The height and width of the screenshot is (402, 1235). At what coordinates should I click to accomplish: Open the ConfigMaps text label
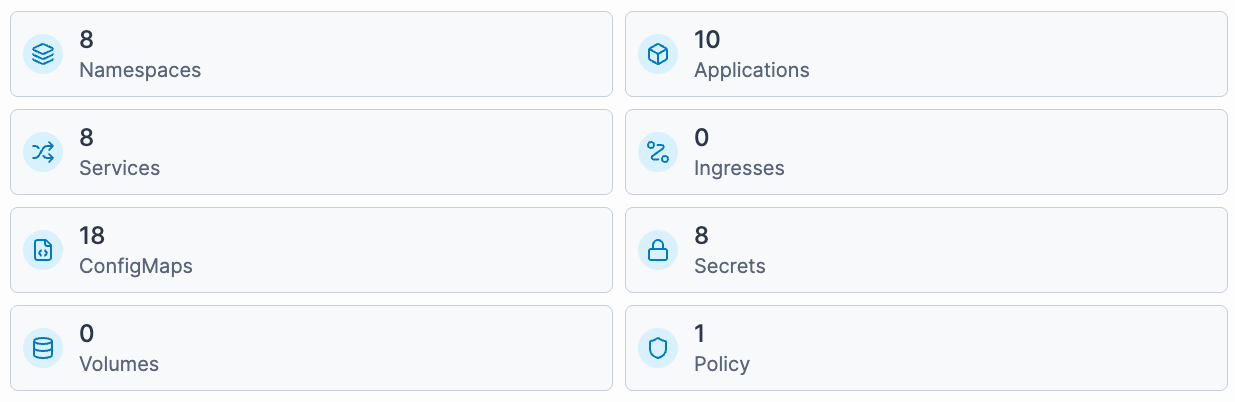pyautogui.click(x=136, y=266)
